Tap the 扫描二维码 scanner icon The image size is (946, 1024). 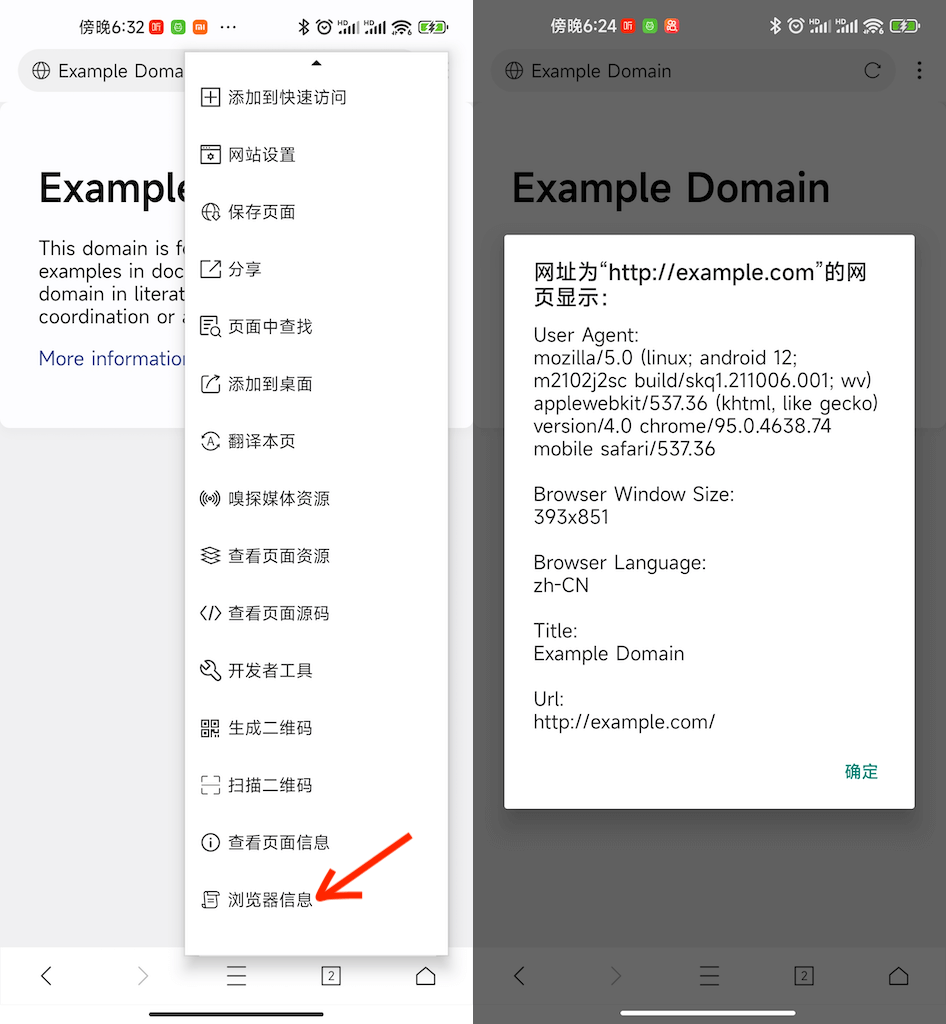210,785
